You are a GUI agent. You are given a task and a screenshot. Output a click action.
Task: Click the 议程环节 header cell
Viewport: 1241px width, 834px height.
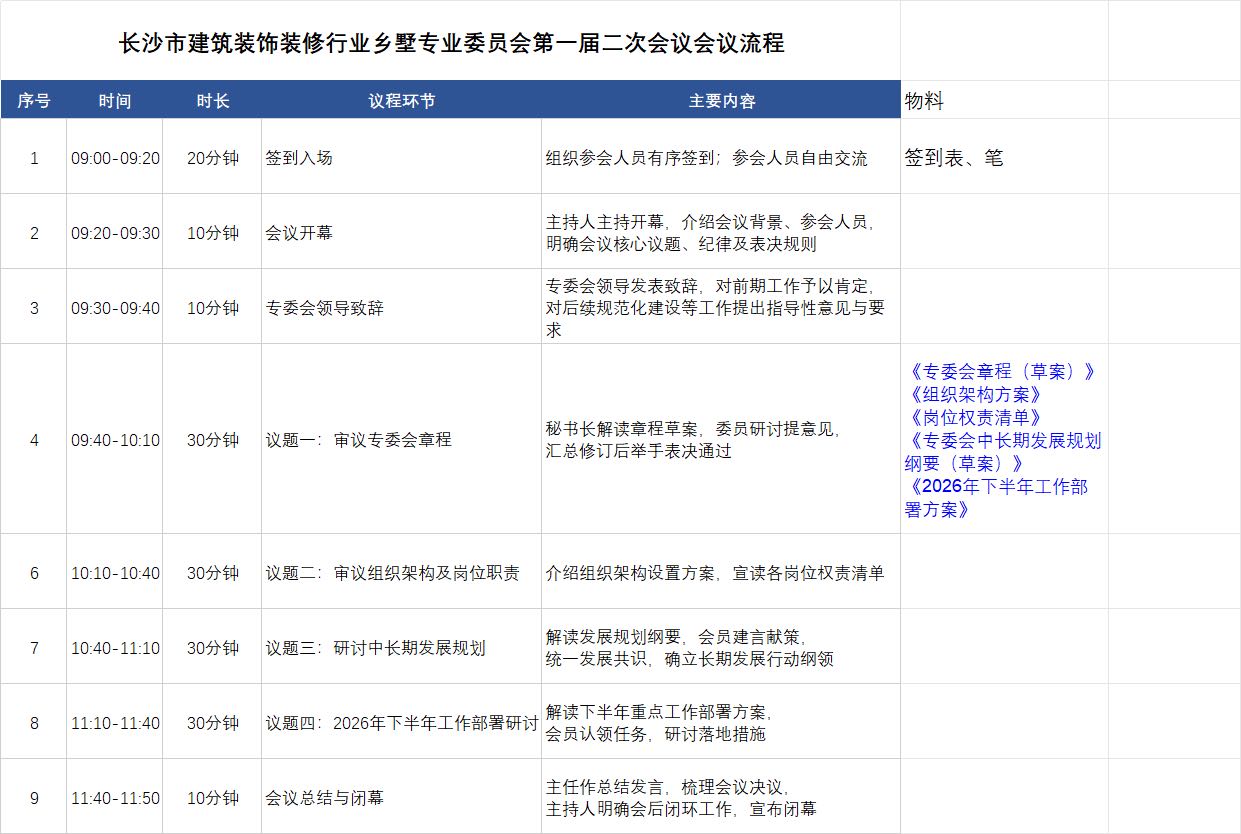[401, 100]
